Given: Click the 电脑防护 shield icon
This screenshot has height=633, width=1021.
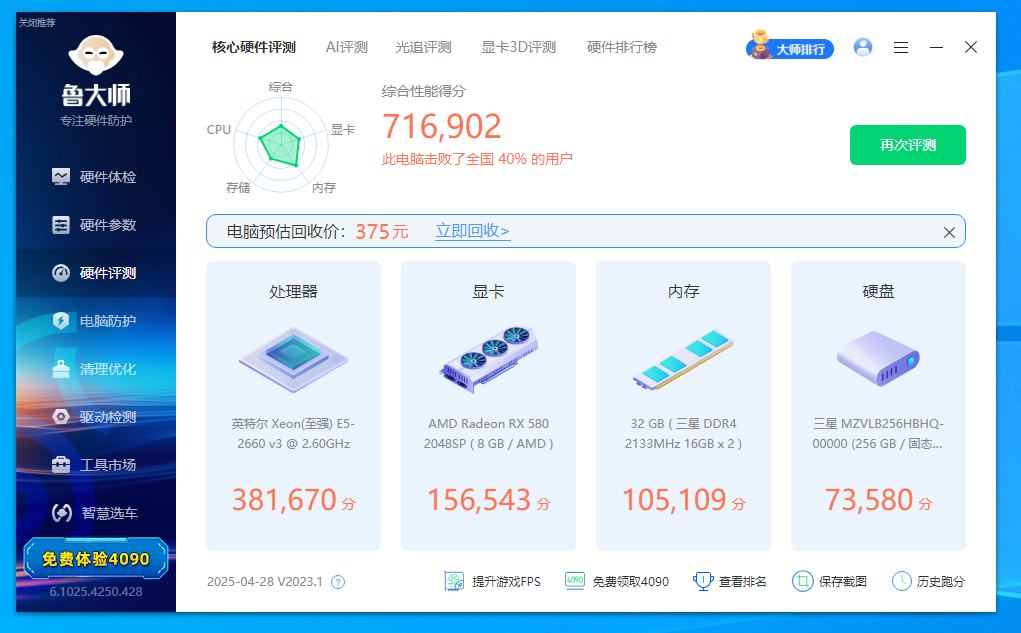Looking at the screenshot, I should tap(61, 321).
